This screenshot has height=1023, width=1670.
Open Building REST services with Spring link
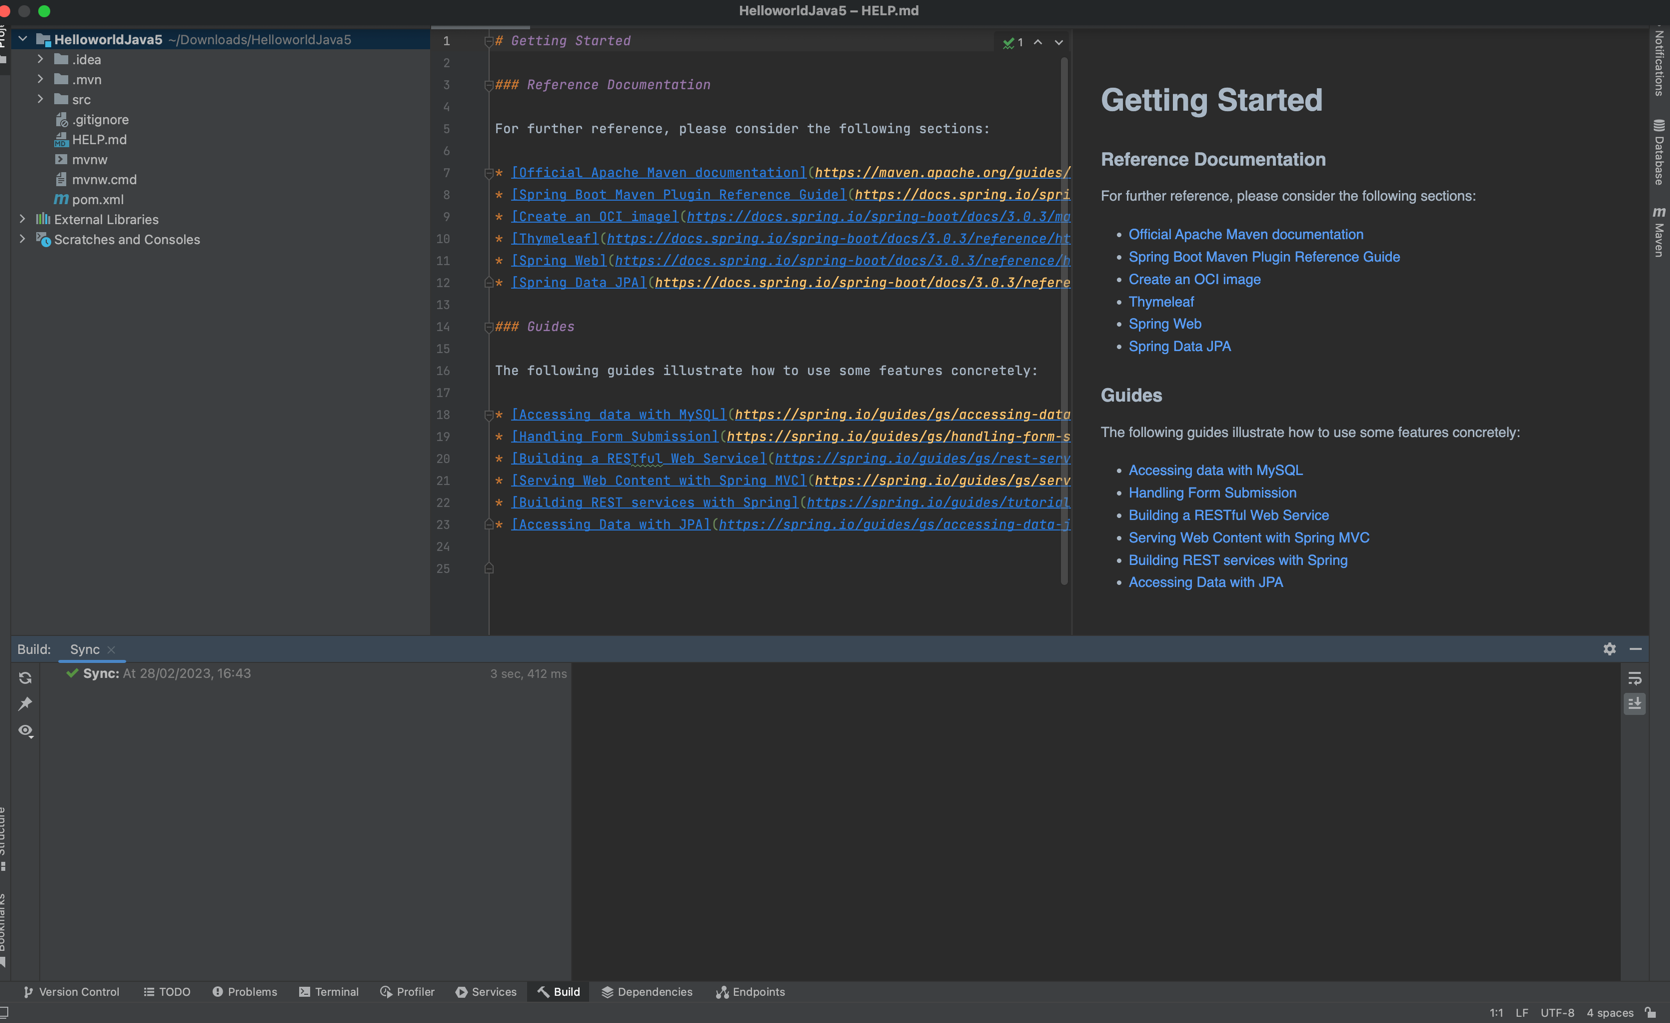[x=1238, y=560]
